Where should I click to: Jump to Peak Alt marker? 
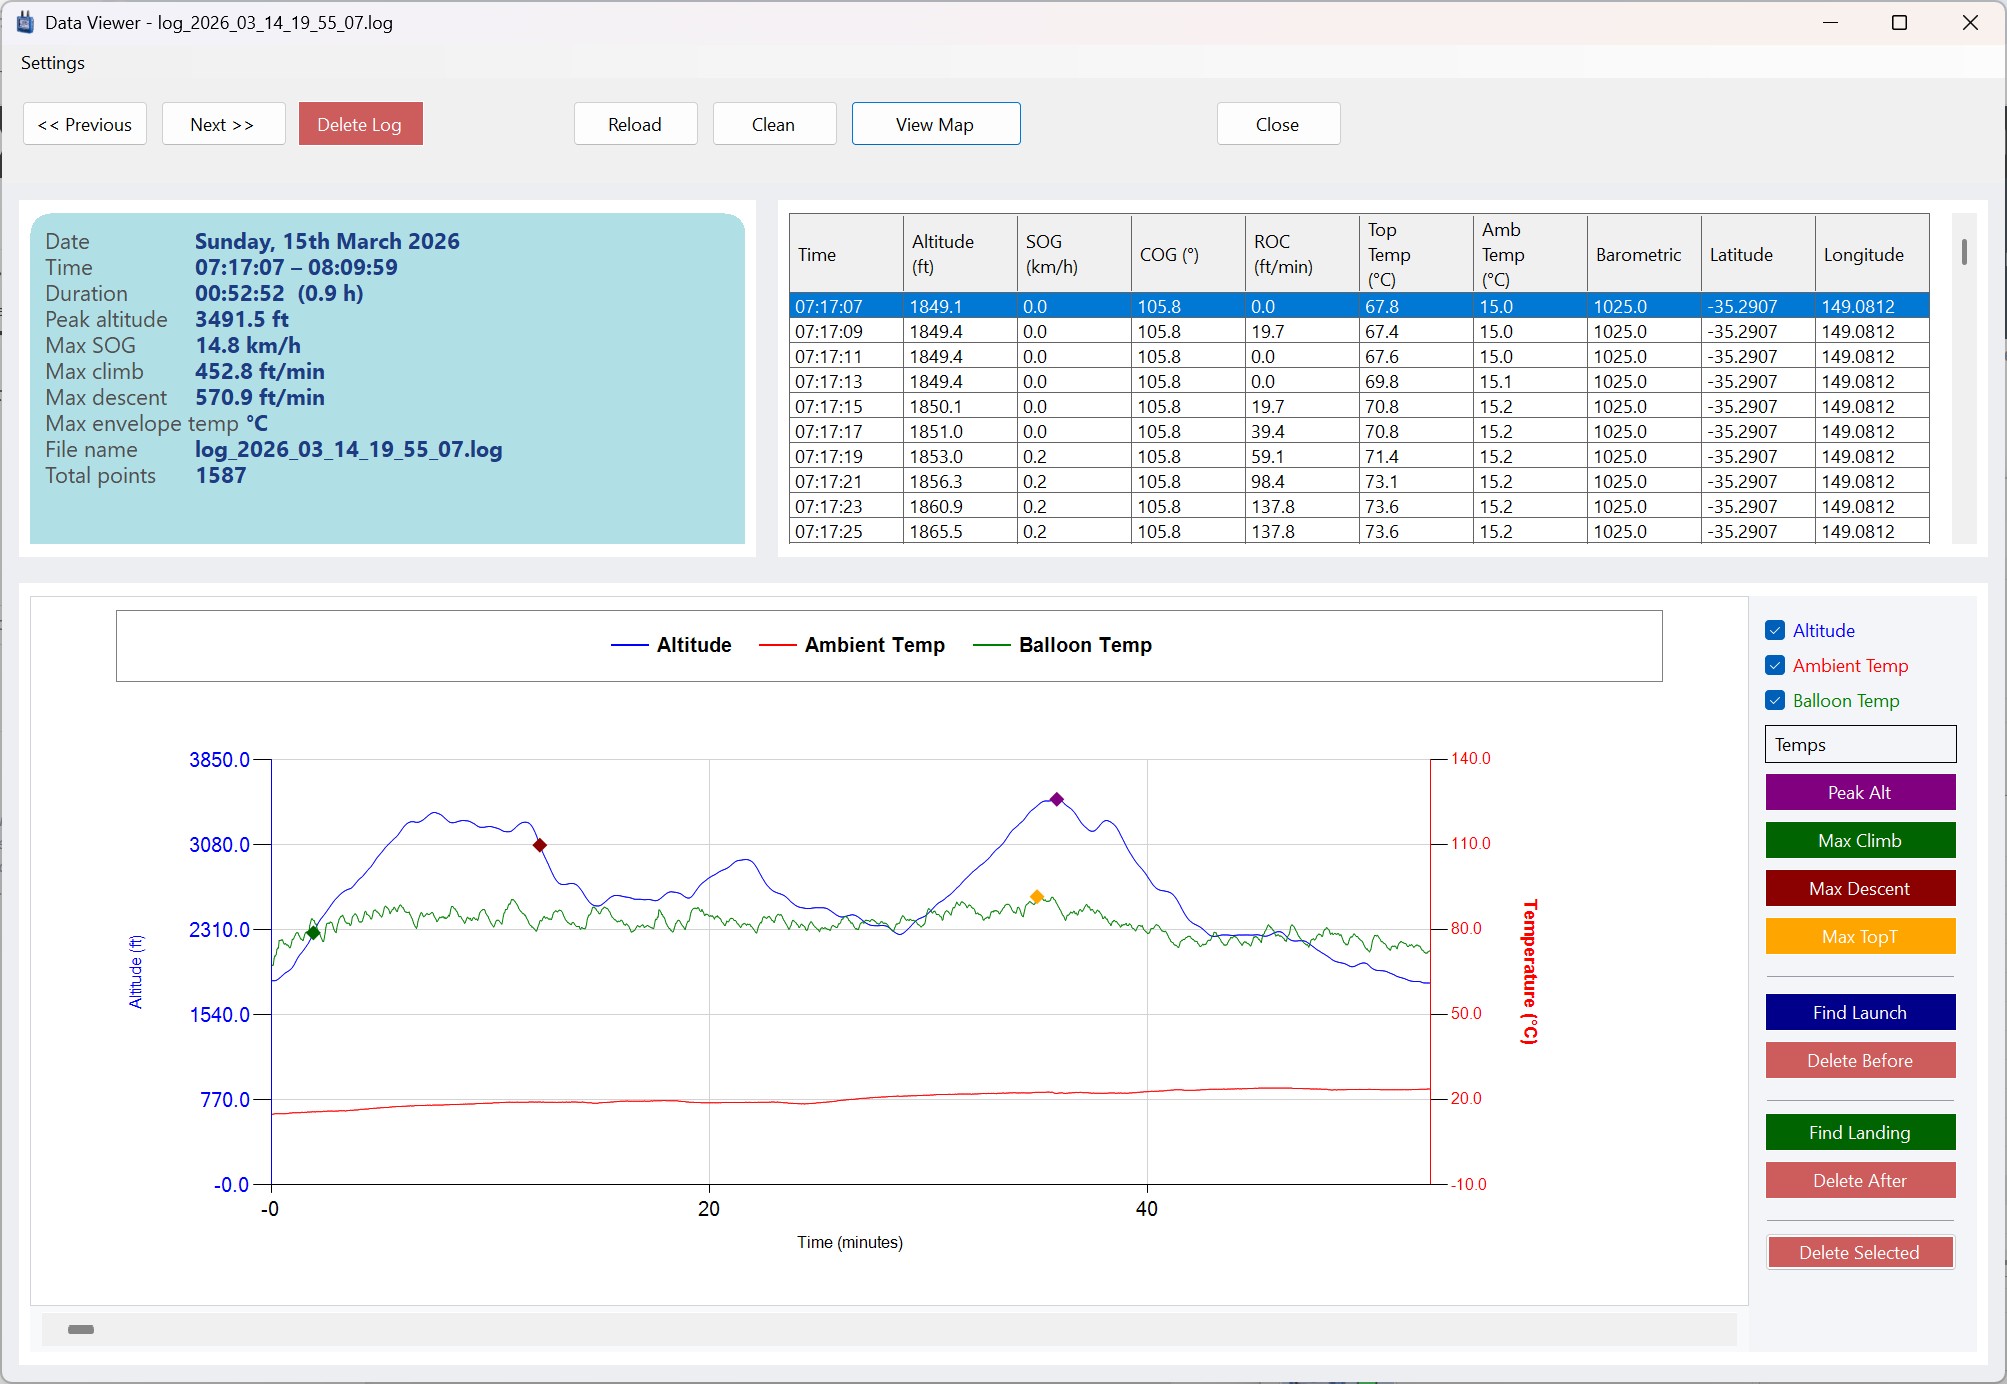(1860, 792)
